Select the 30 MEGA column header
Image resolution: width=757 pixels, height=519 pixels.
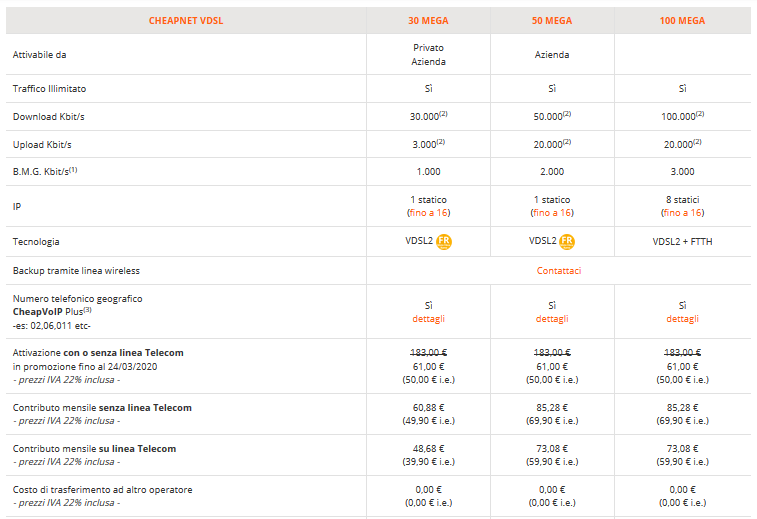tap(428, 21)
